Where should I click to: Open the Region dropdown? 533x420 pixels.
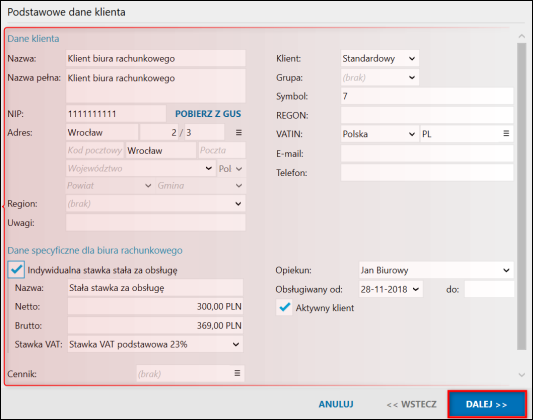pyautogui.click(x=238, y=204)
